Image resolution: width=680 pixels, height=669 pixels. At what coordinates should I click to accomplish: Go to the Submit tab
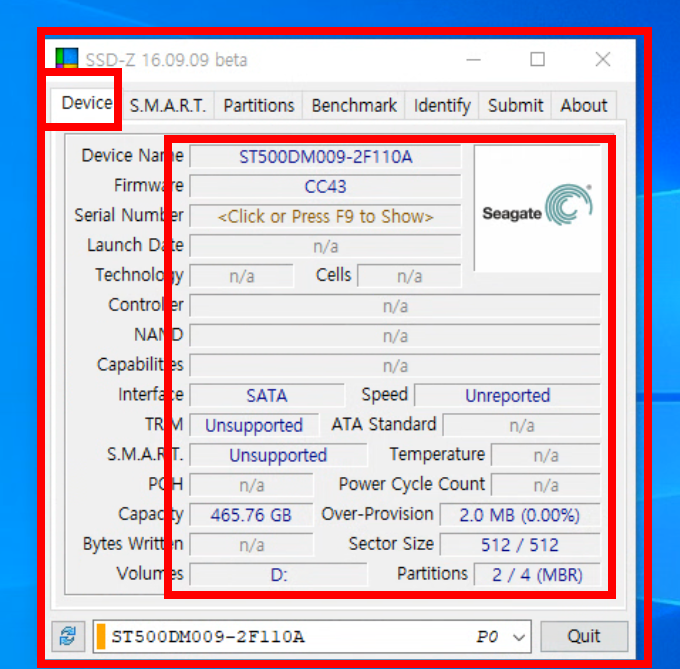pyautogui.click(x=515, y=105)
